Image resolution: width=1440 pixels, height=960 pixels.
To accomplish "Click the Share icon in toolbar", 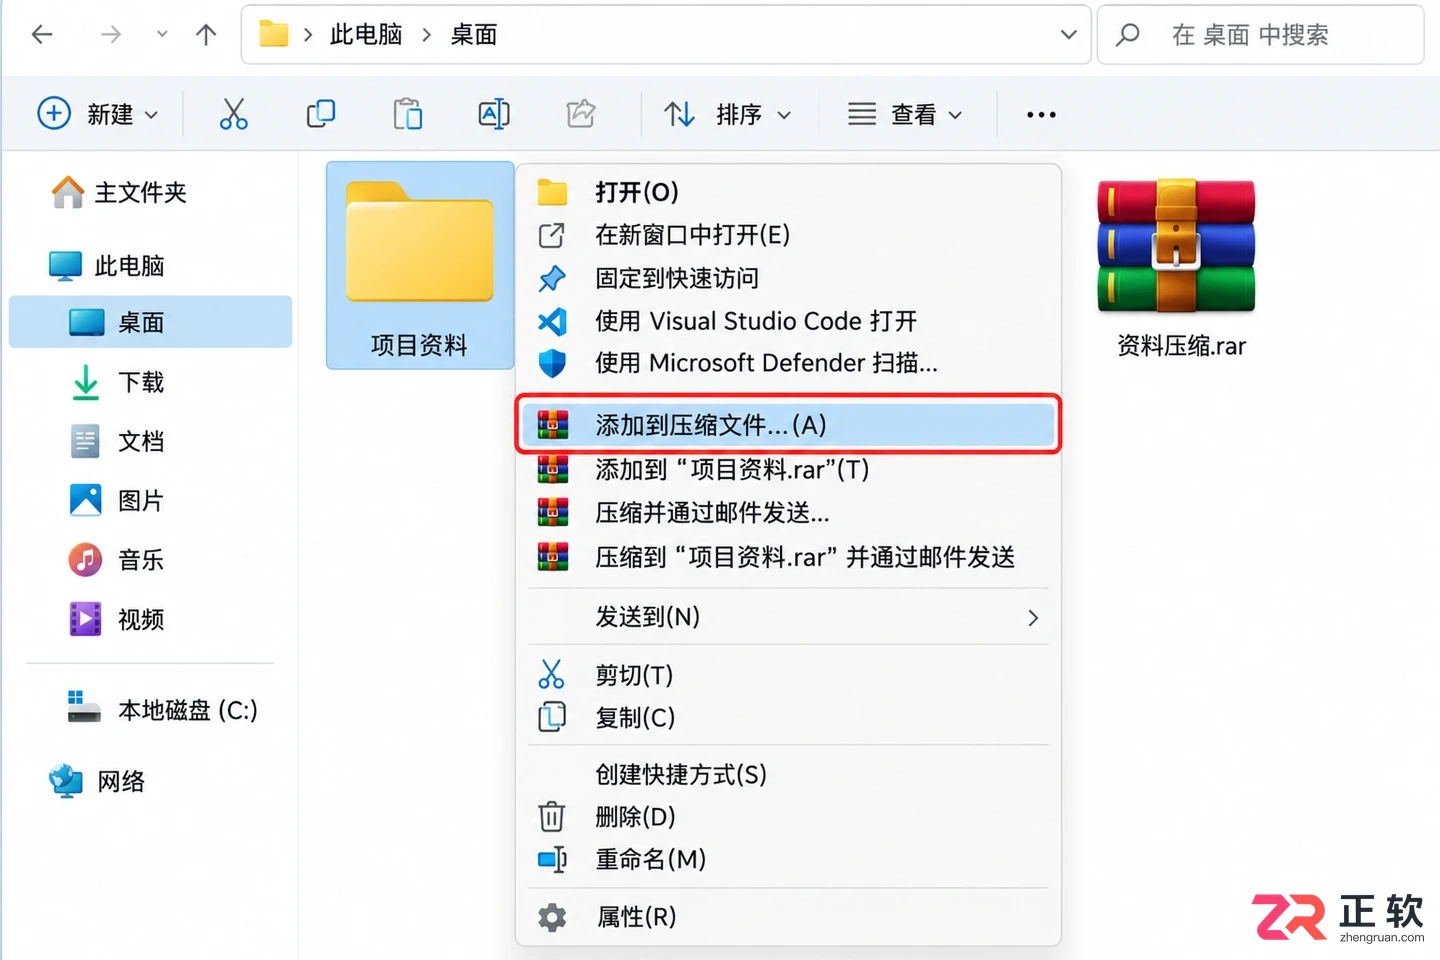I will tap(581, 114).
